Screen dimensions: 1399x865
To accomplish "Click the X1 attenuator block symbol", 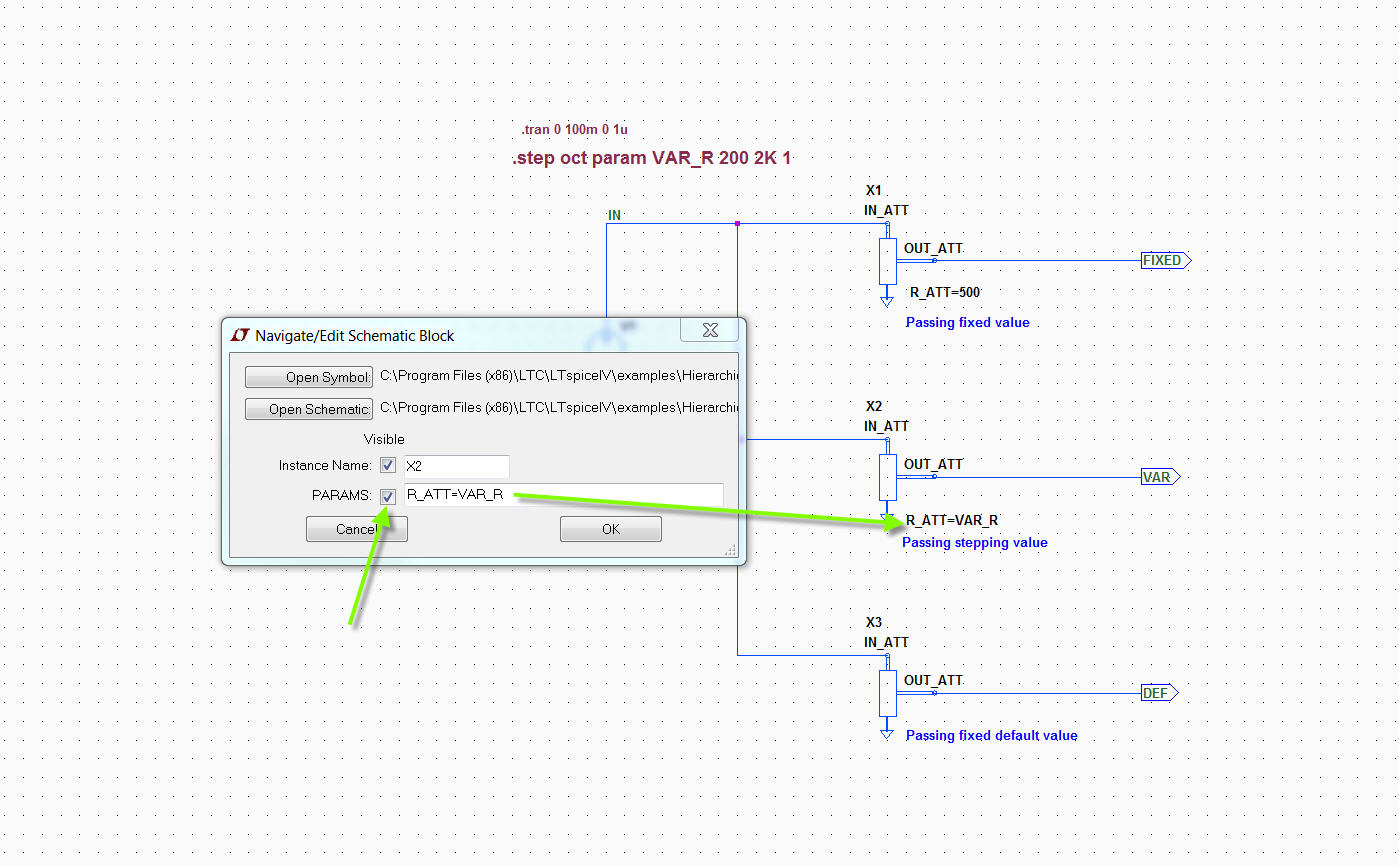I will (x=886, y=261).
